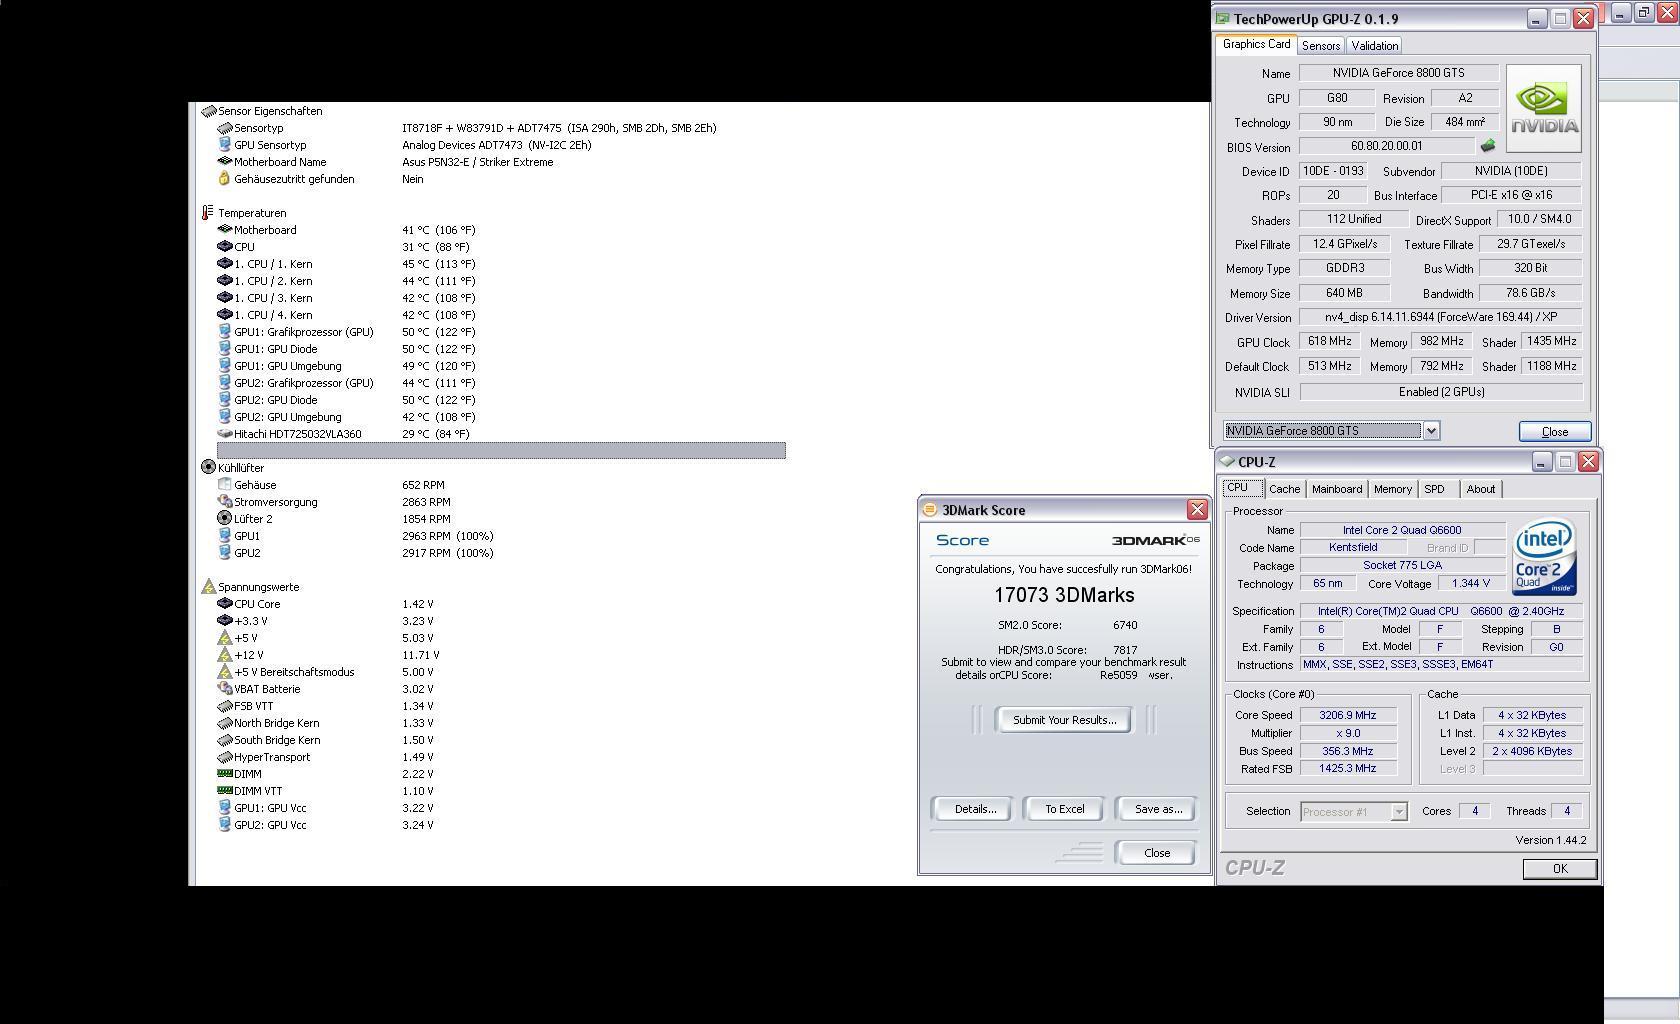
Task: Click the Specification field in CPU-Z
Action: click(x=1440, y=611)
